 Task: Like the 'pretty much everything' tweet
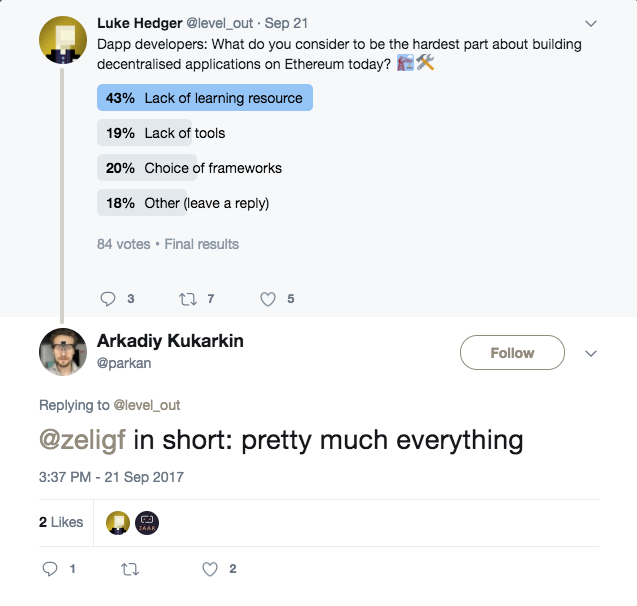click(210, 569)
